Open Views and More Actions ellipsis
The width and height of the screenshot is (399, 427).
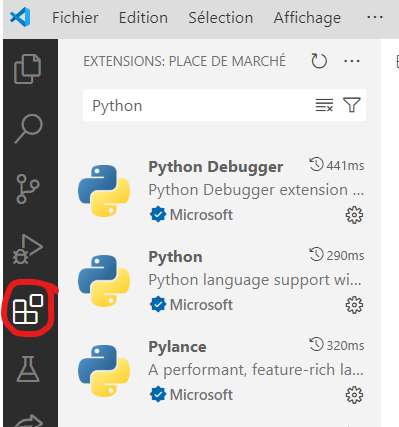[x=352, y=61]
